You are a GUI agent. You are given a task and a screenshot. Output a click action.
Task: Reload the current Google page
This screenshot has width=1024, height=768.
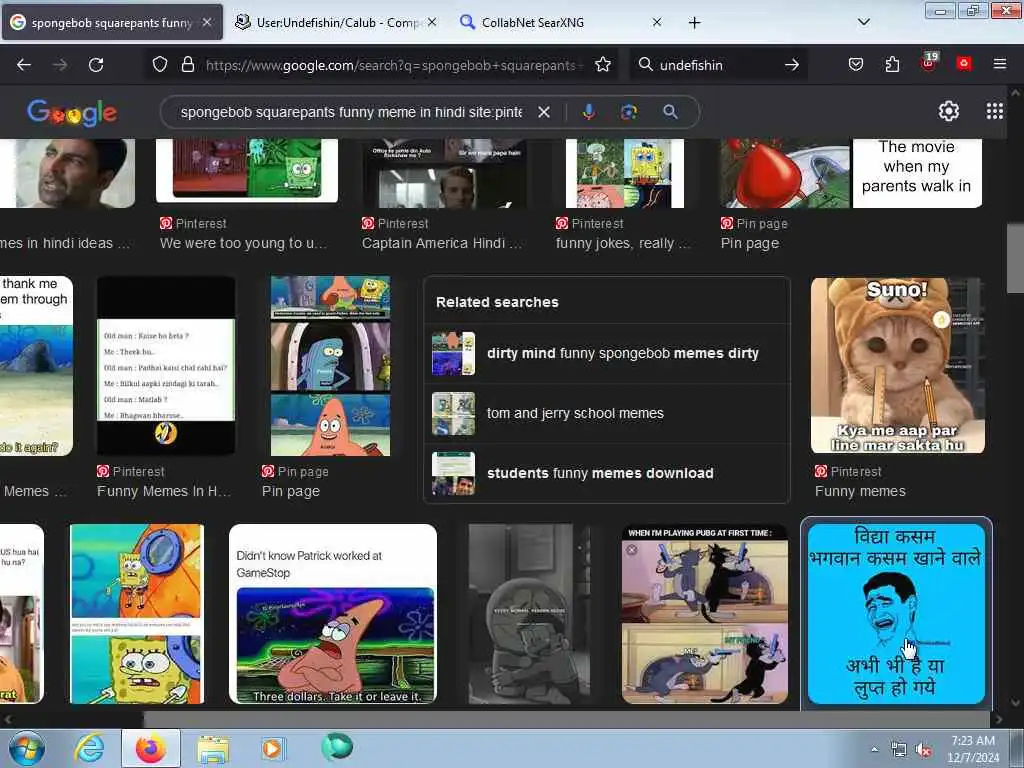tap(96, 65)
